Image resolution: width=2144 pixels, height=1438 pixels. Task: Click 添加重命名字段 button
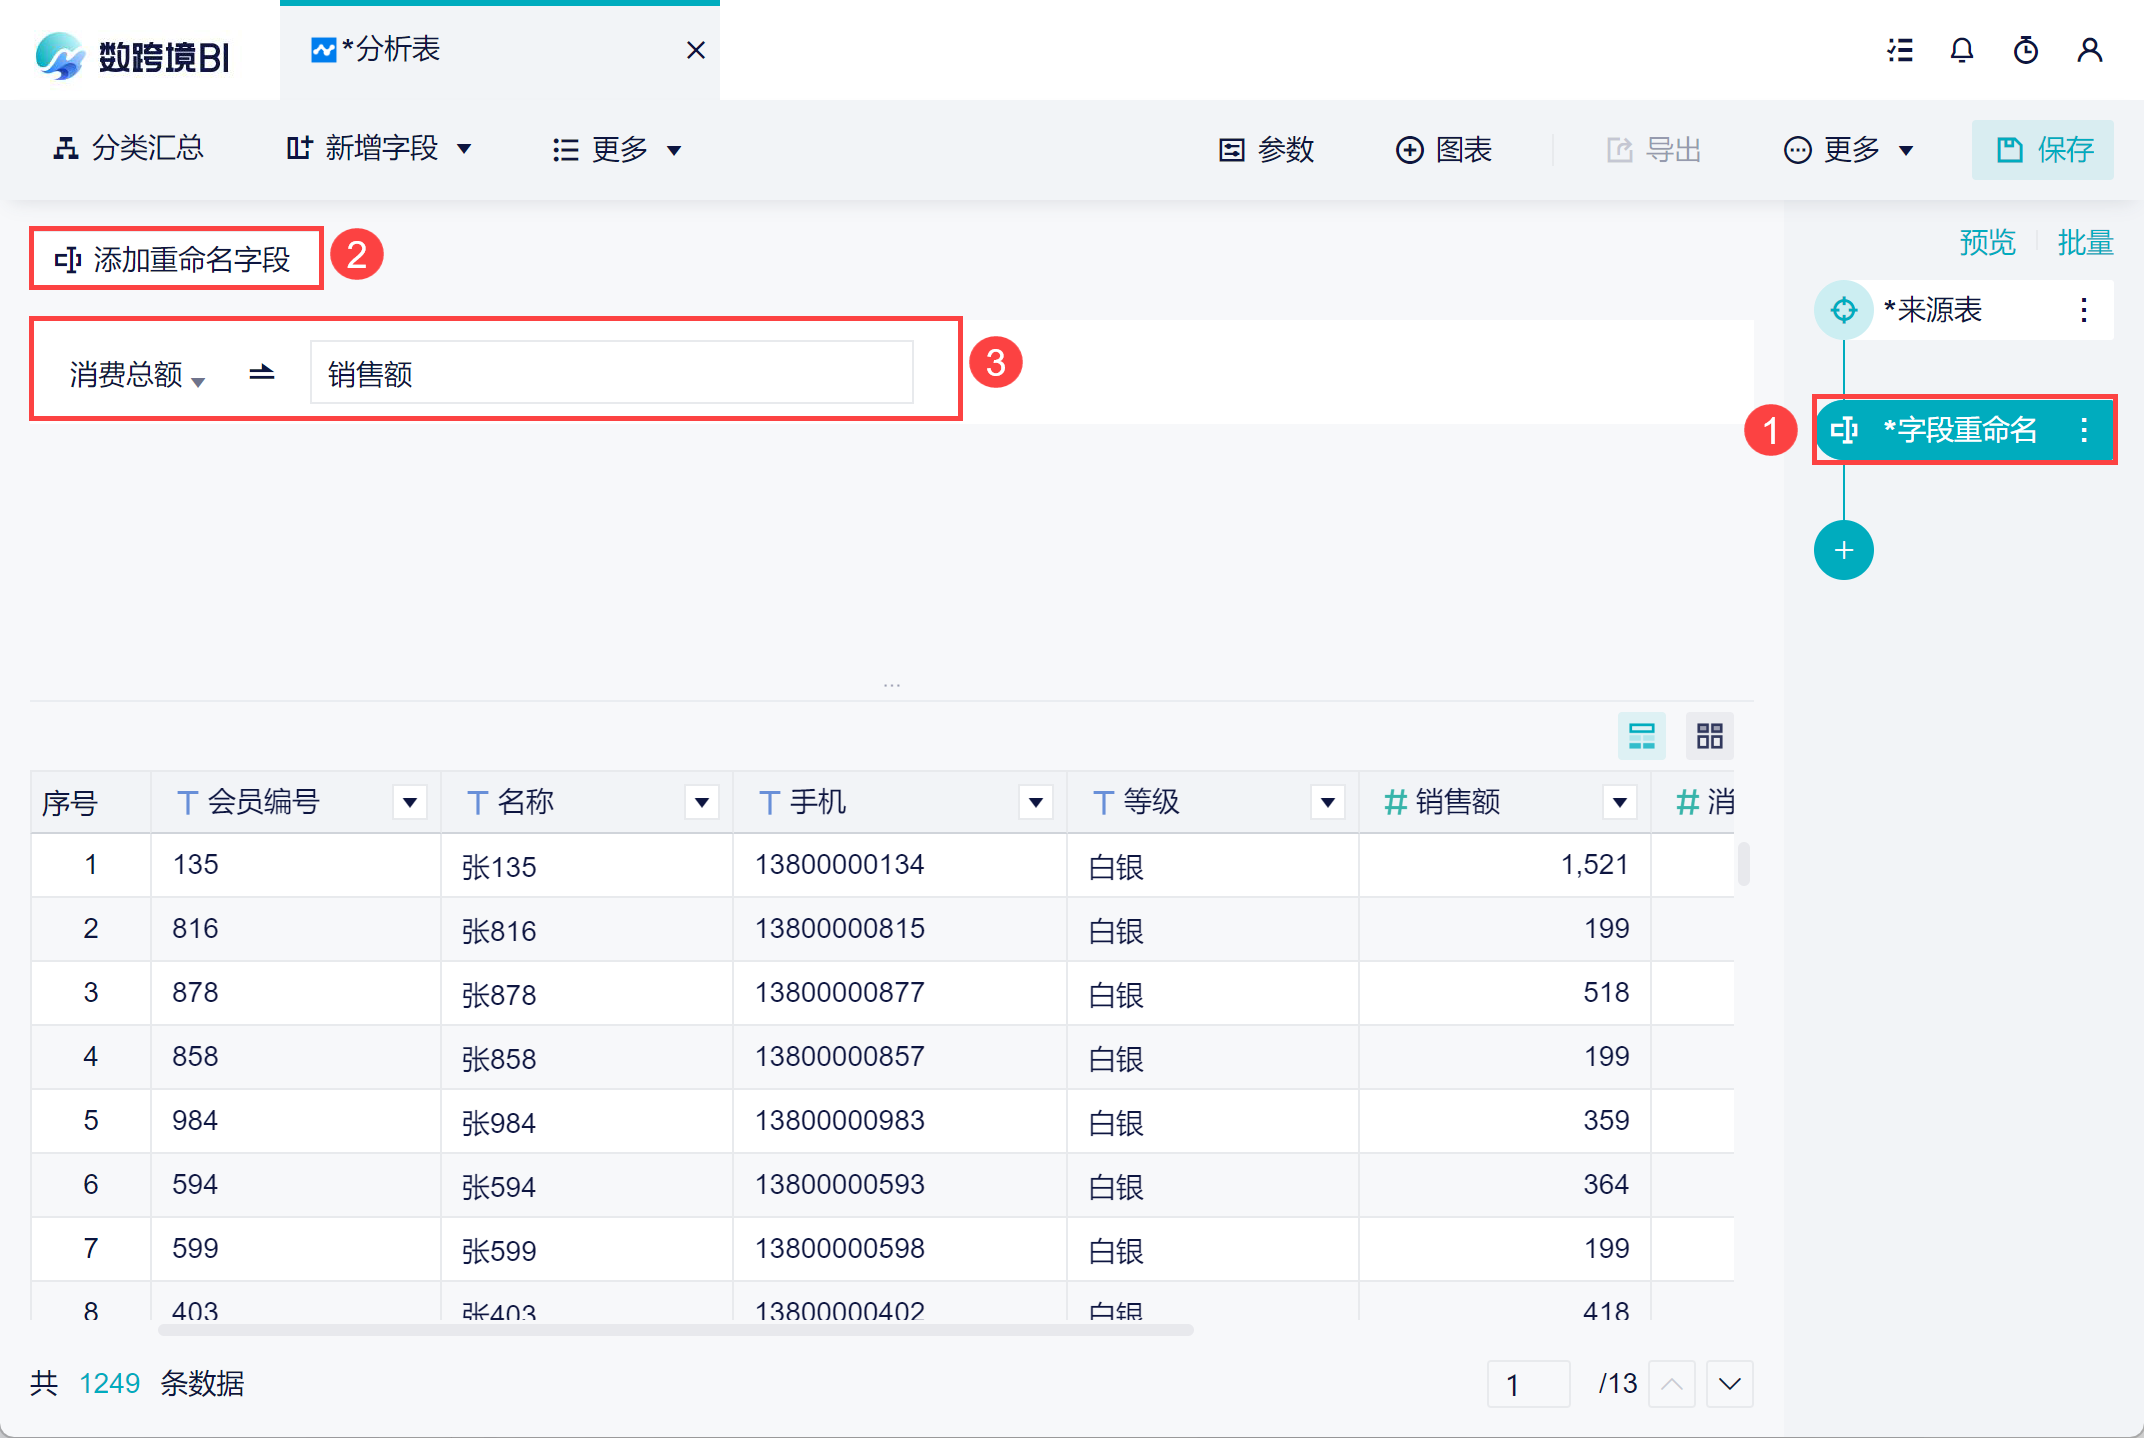click(x=175, y=260)
